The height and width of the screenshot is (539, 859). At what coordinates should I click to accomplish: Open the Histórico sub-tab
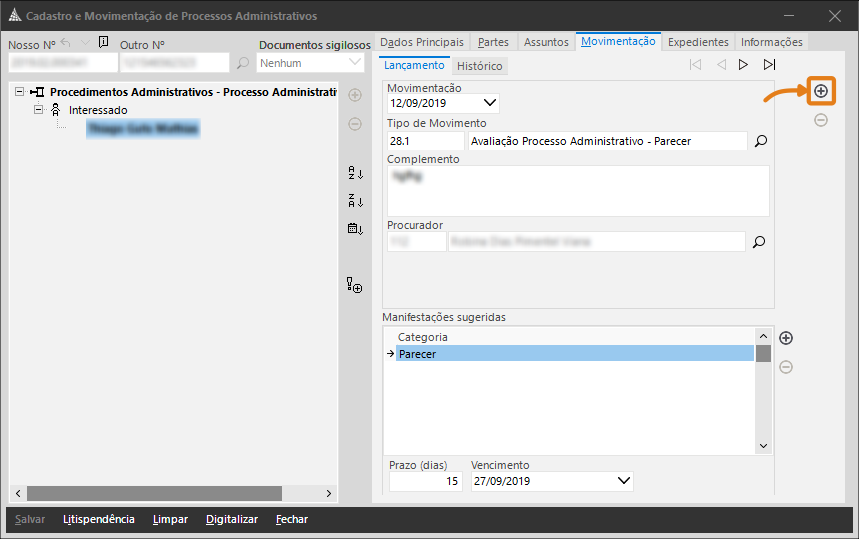click(480, 66)
